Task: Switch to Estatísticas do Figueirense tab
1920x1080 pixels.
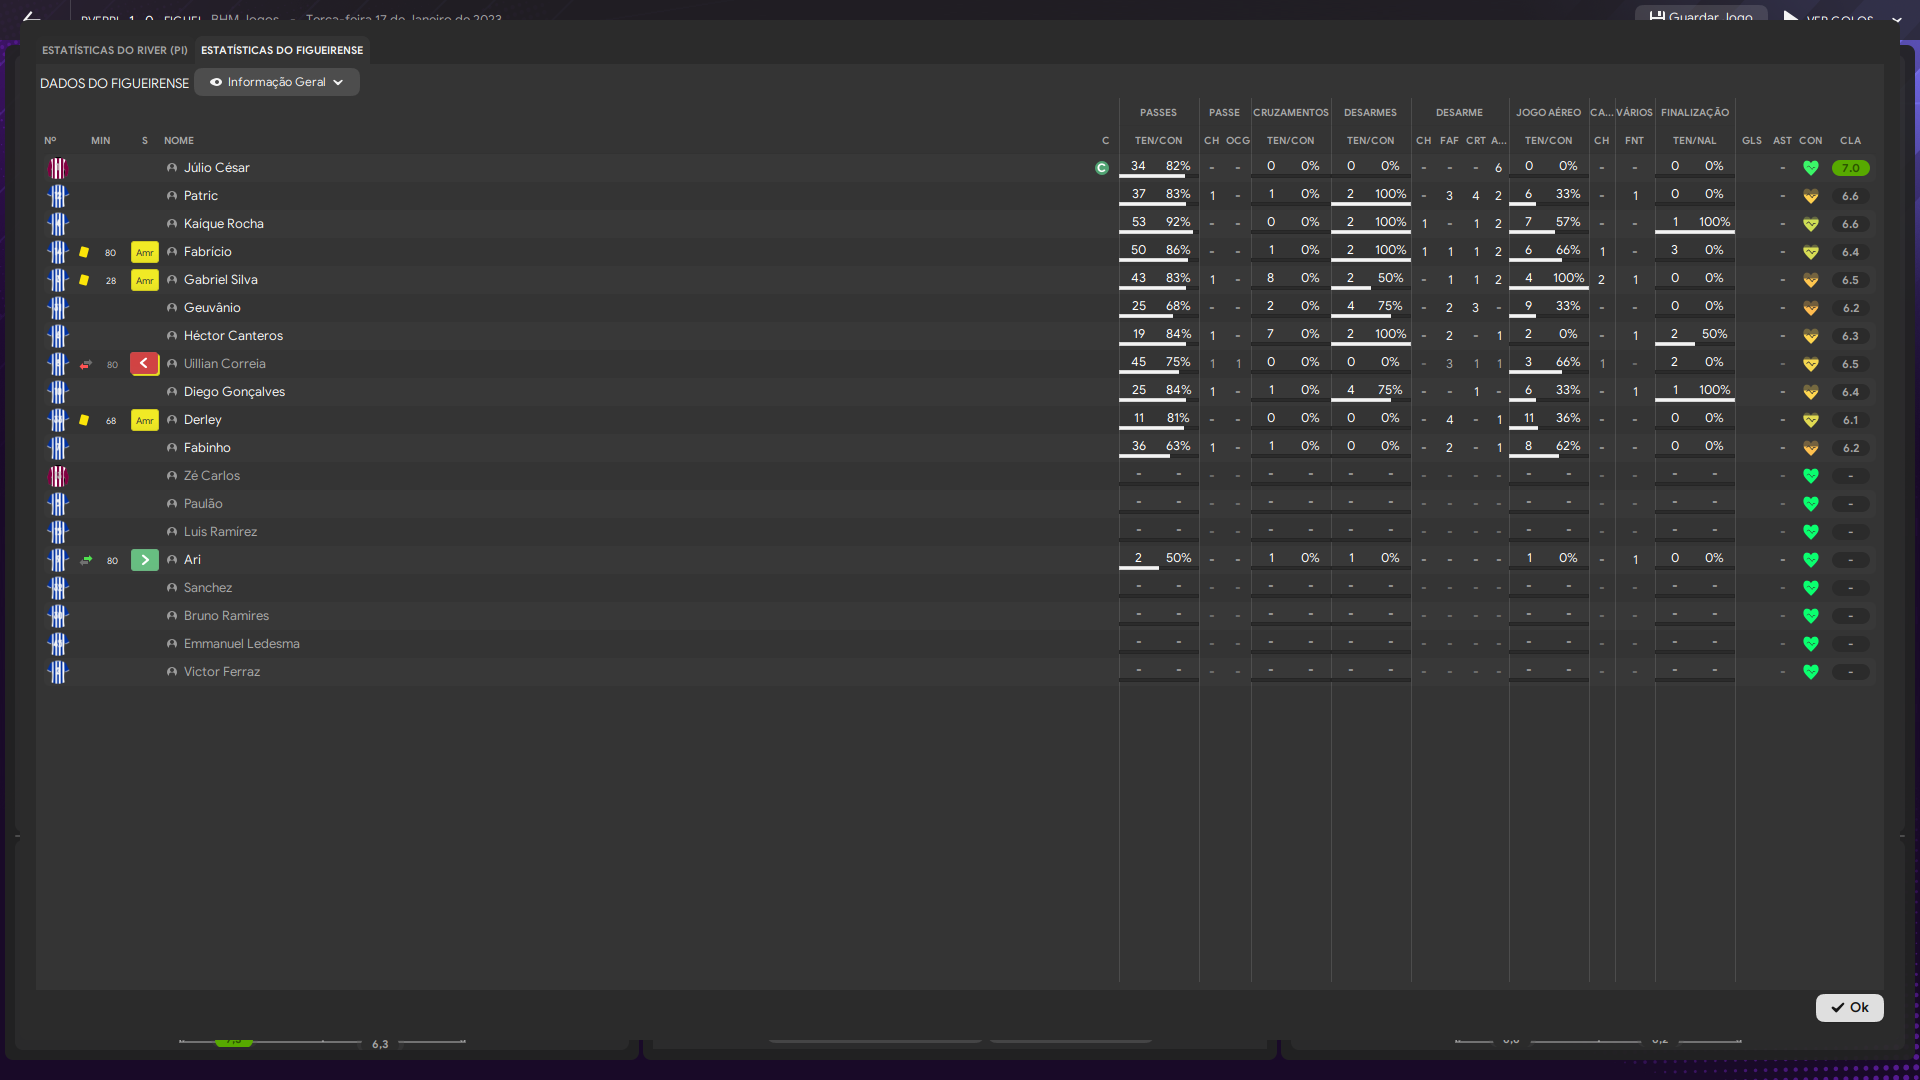Action: coord(282,50)
